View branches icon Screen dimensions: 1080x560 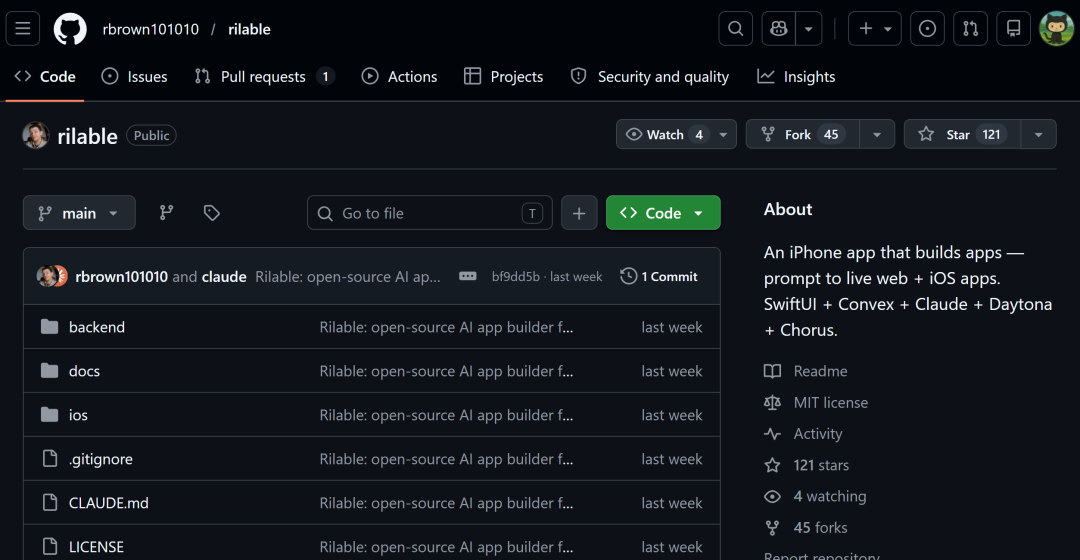click(167, 213)
